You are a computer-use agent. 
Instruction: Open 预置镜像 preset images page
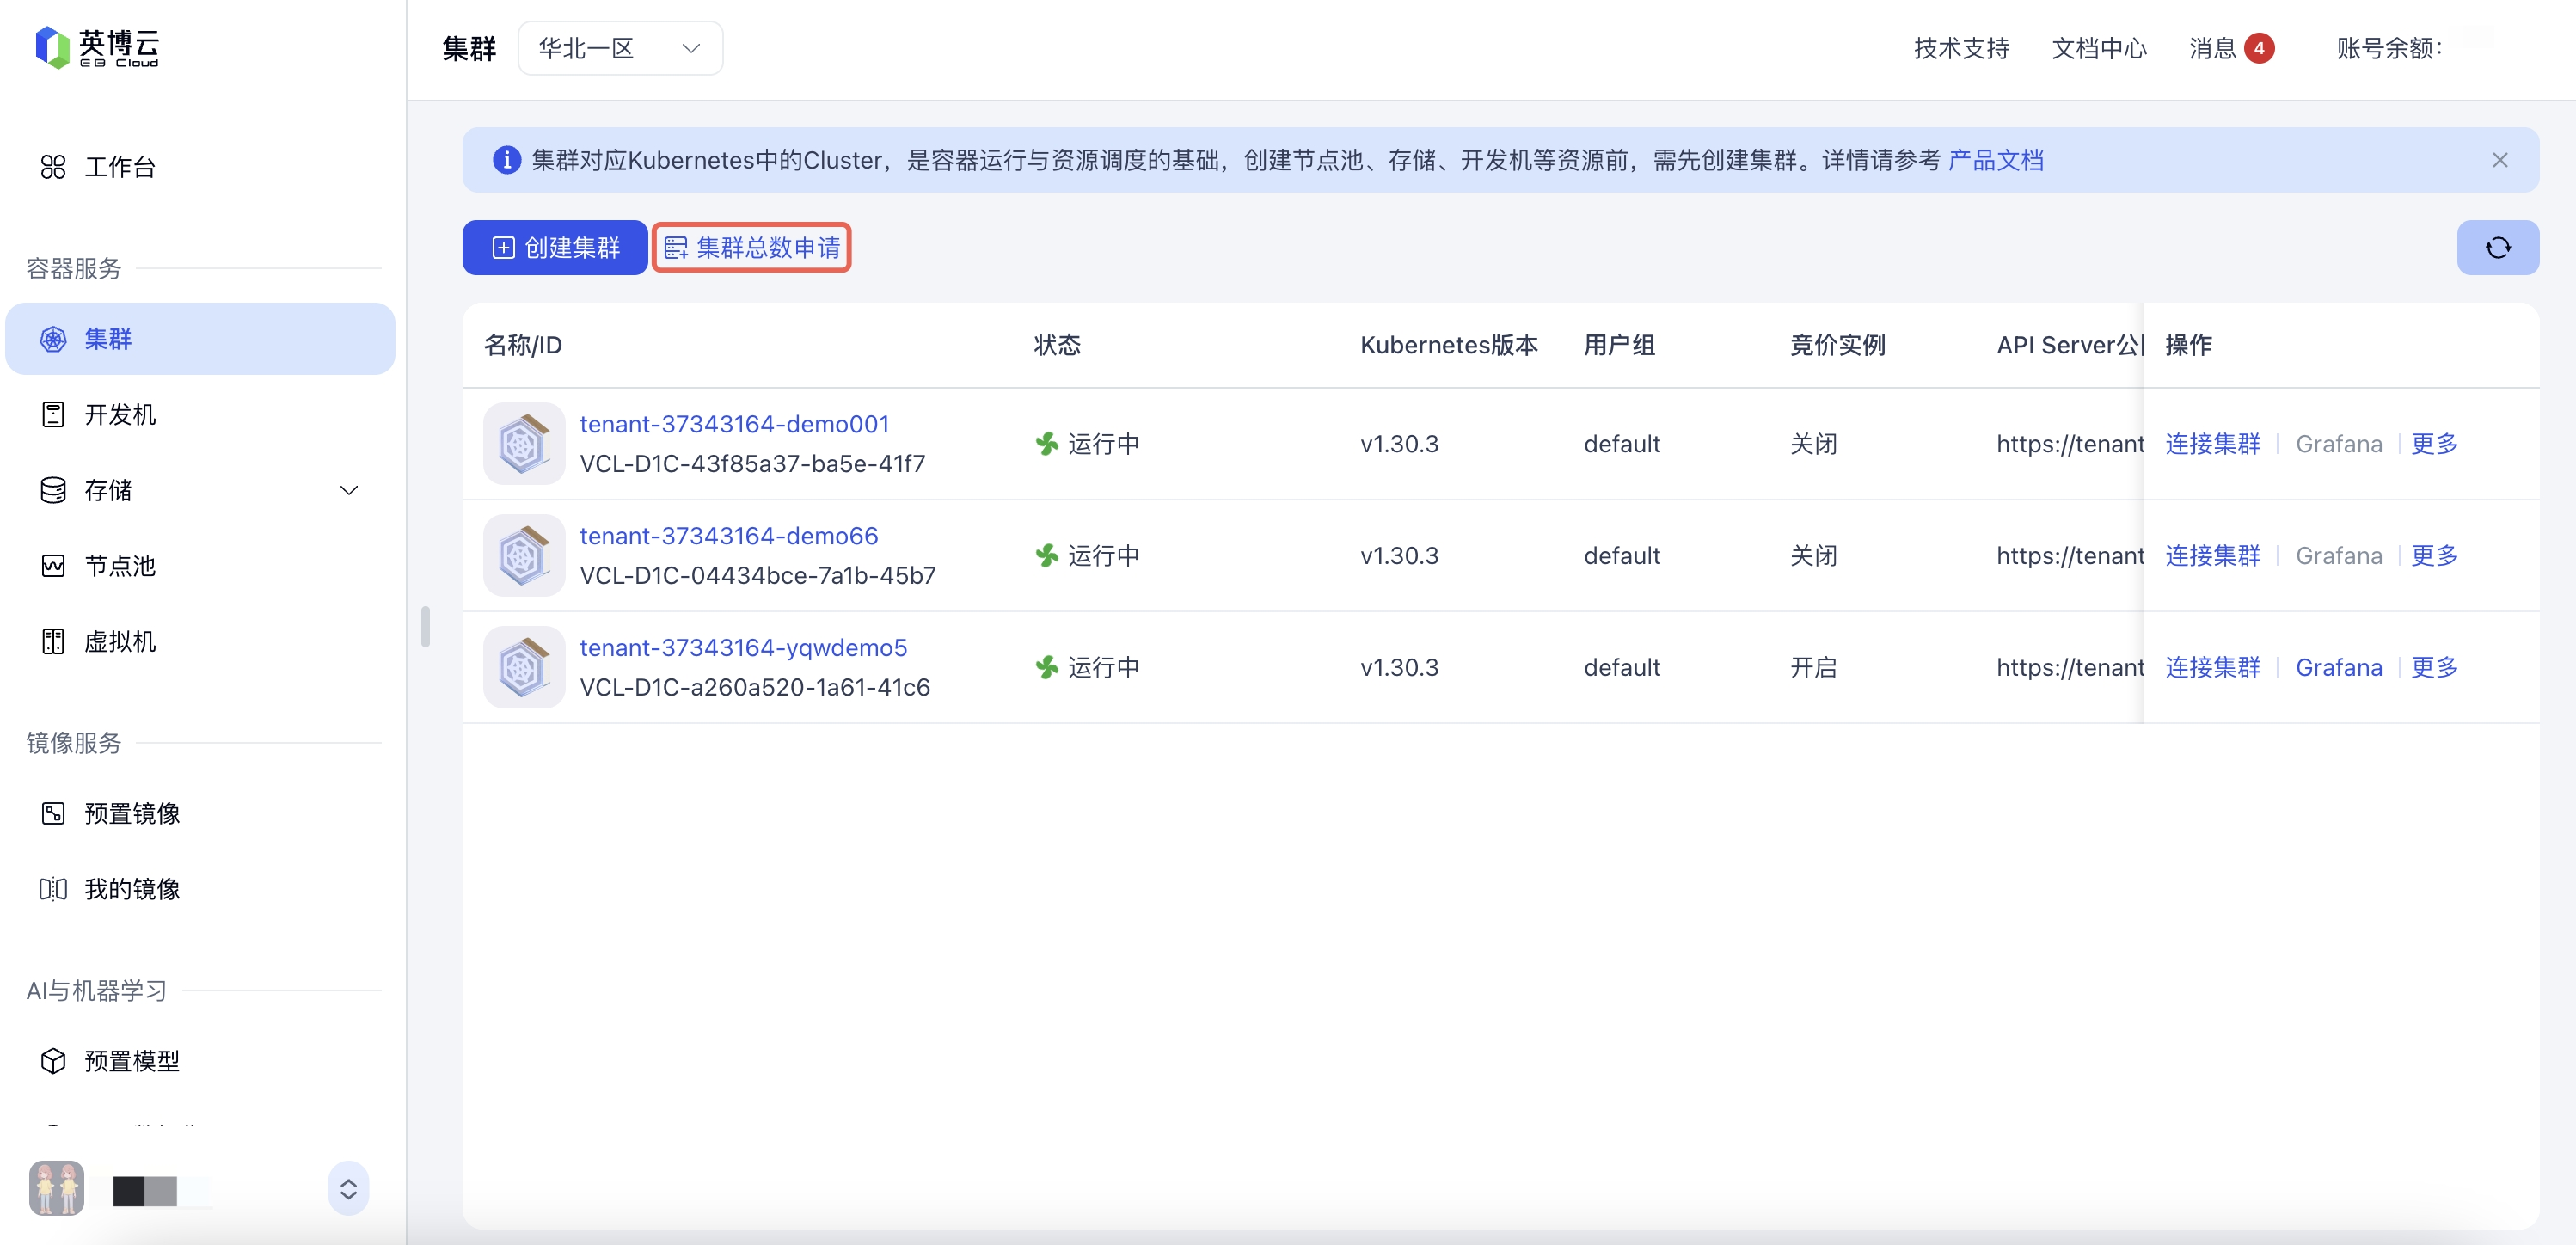(131, 813)
